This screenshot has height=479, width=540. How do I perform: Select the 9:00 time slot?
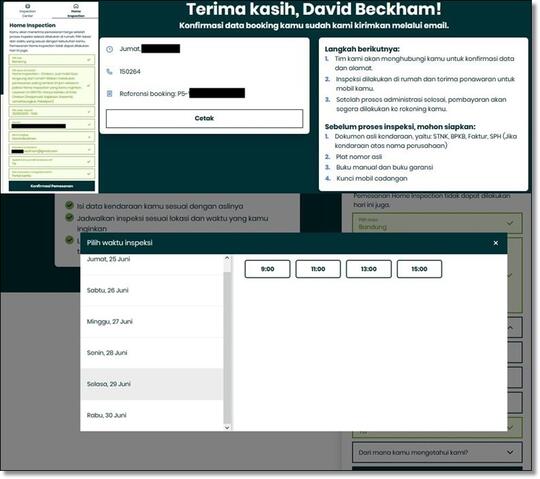pos(268,269)
